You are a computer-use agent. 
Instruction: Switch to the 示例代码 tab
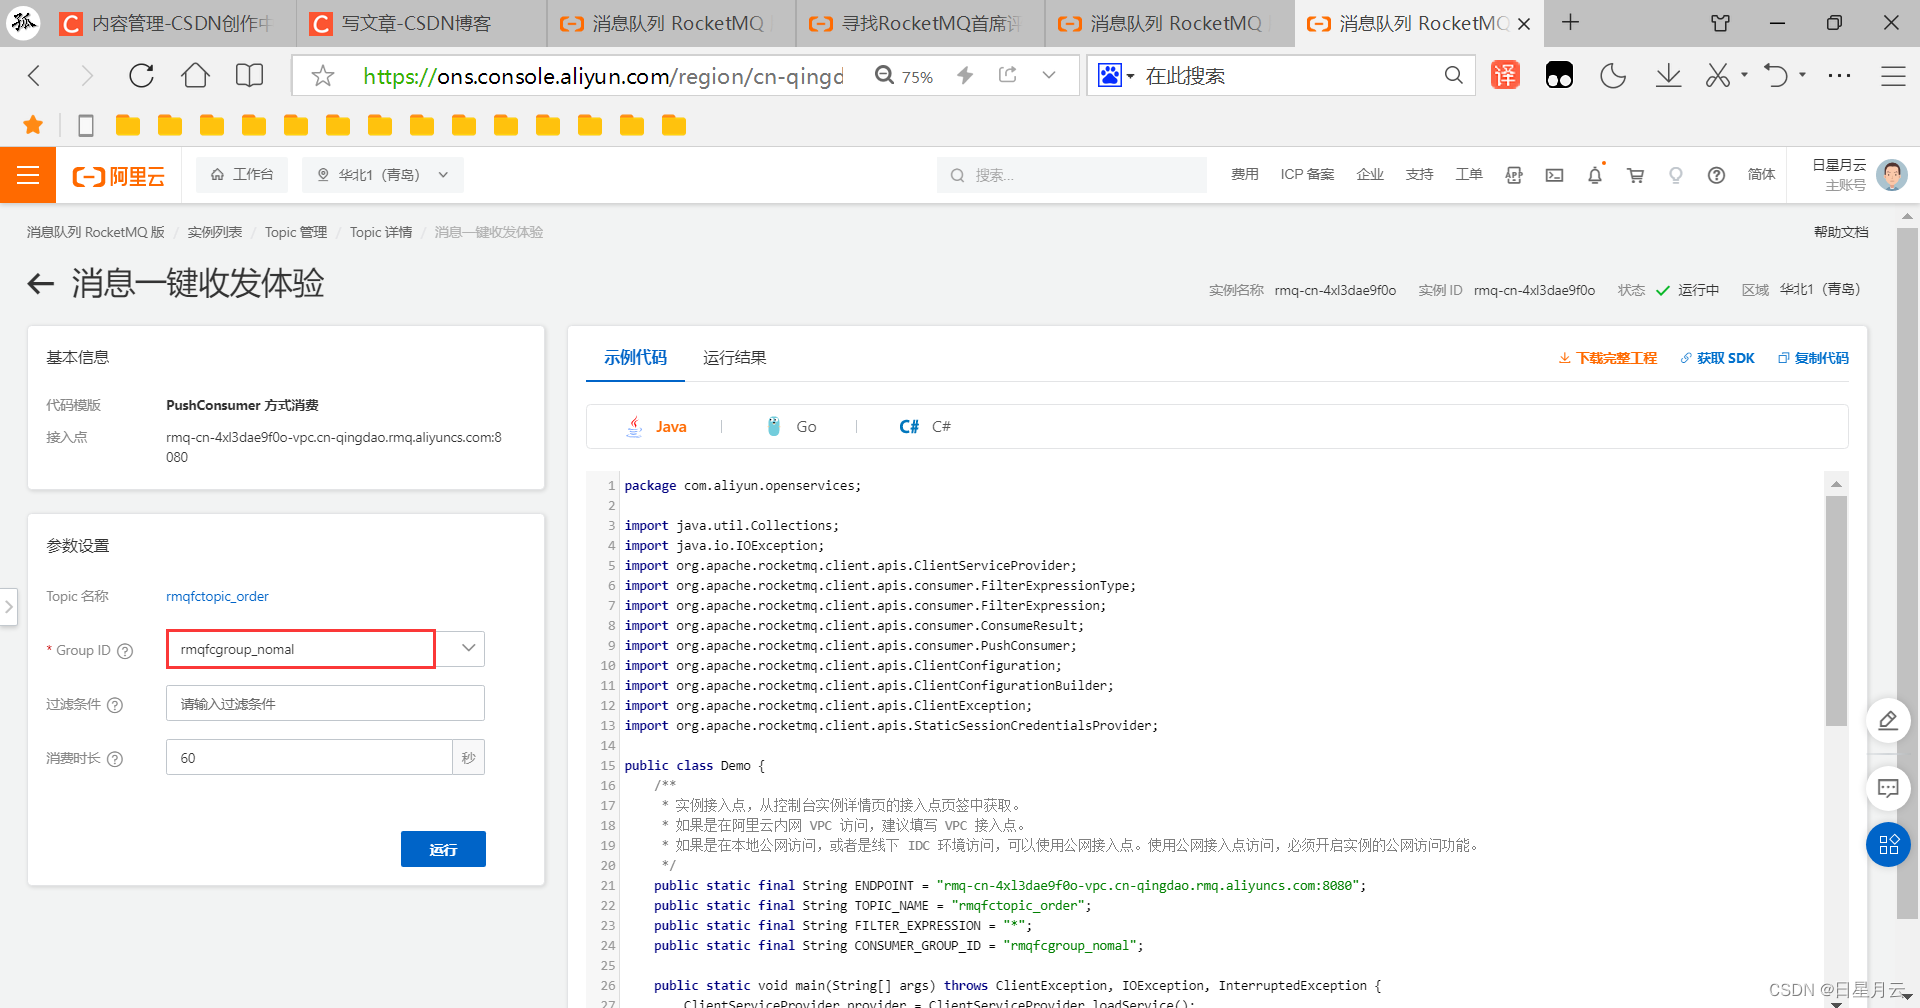click(635, 357)
